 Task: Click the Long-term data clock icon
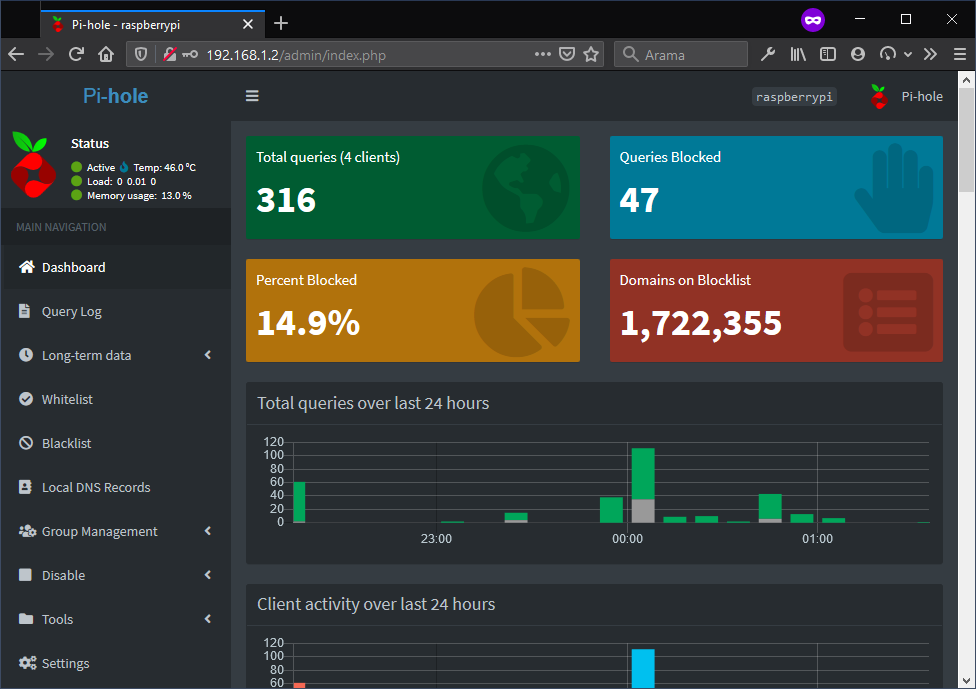(x=26, y=355)
